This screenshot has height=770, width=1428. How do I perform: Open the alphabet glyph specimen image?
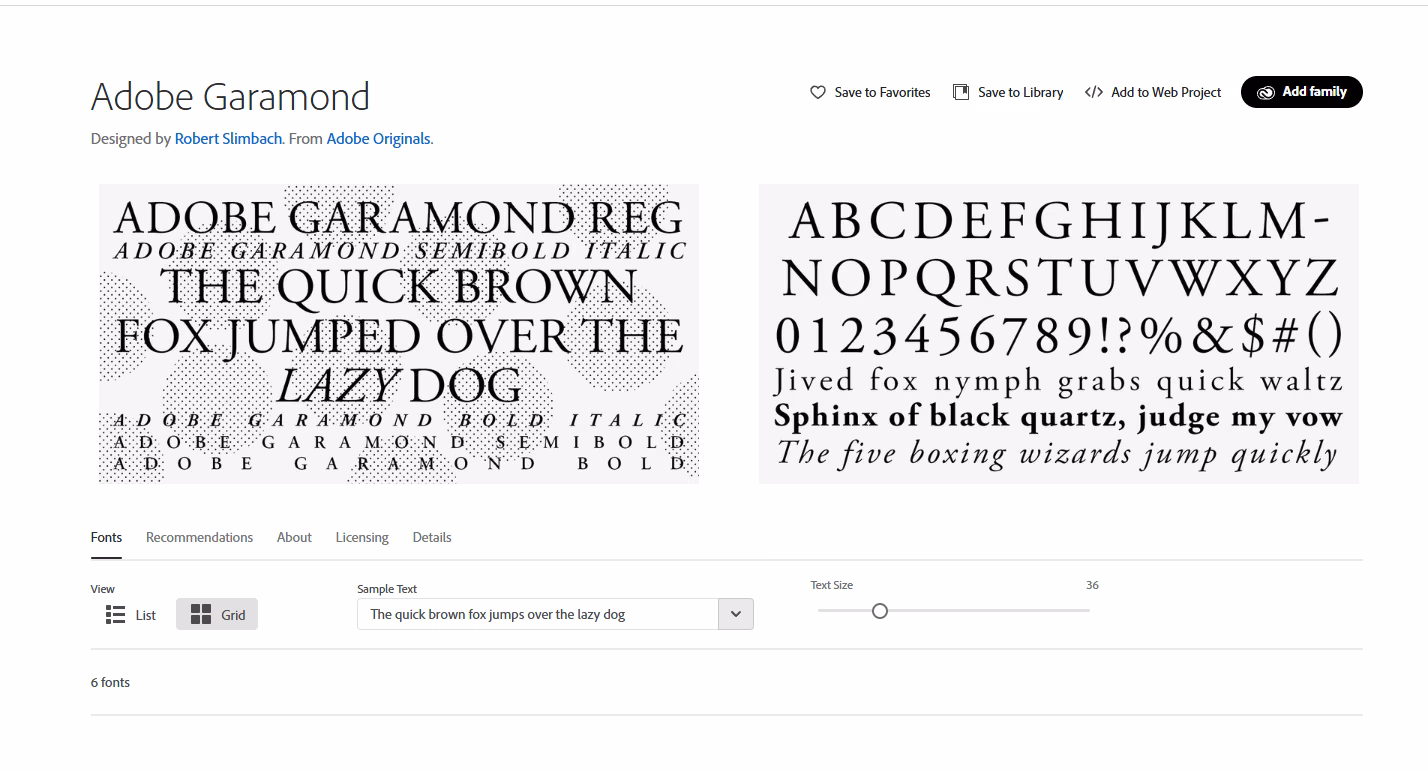click(x=1059, y=334)
